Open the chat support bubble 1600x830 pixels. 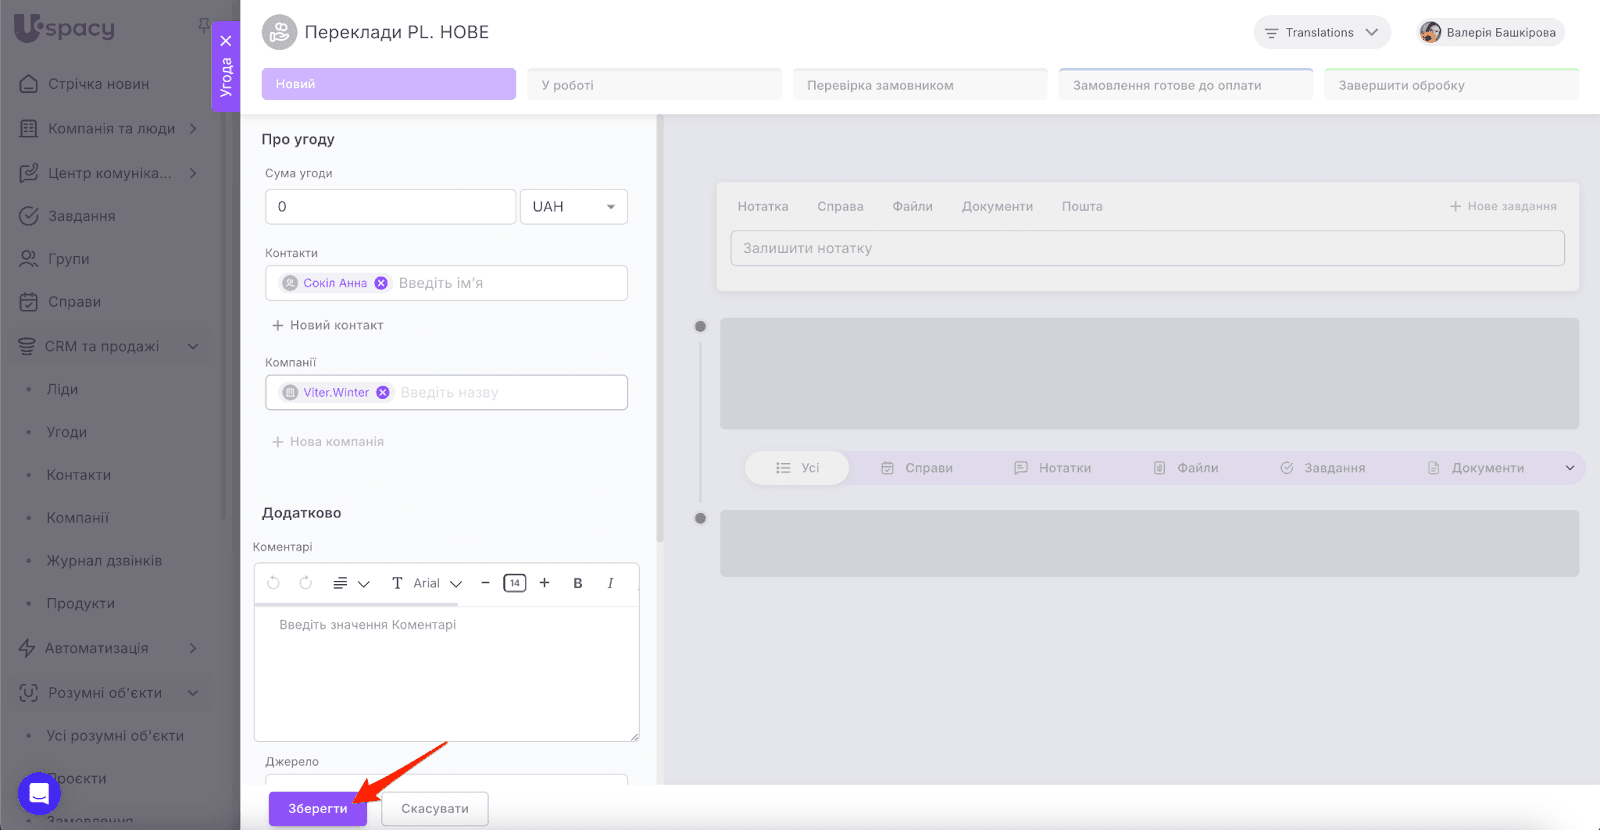39,794
